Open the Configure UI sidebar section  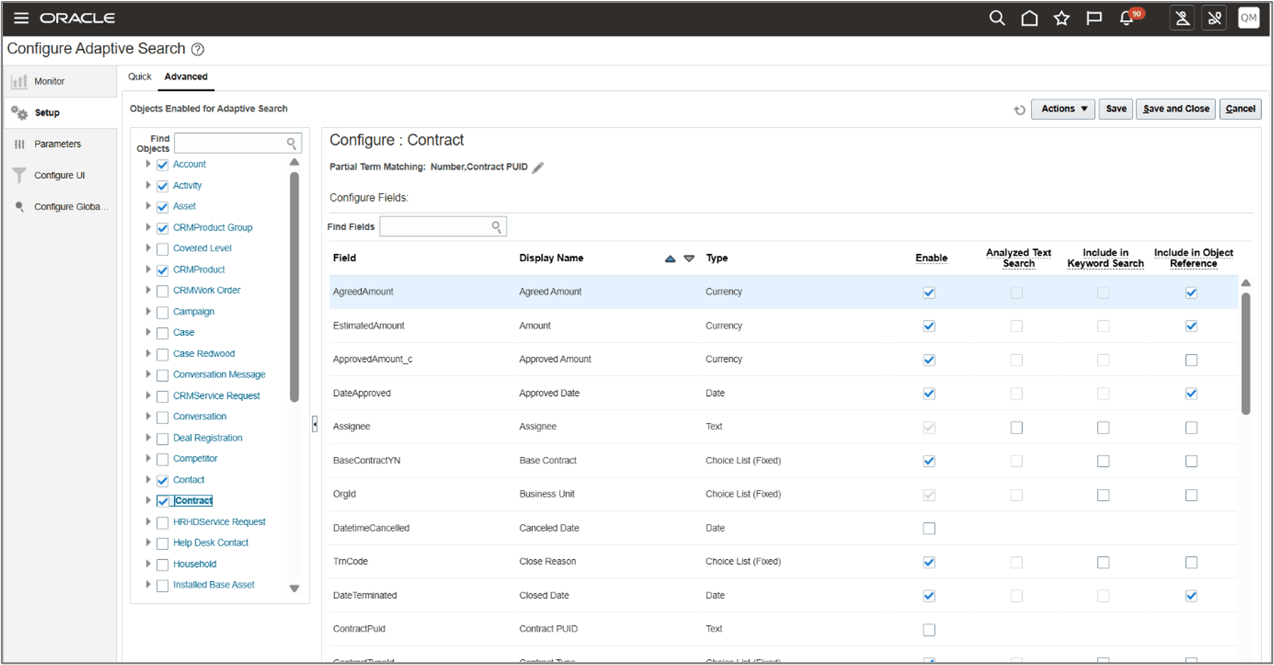coord(56,174)
